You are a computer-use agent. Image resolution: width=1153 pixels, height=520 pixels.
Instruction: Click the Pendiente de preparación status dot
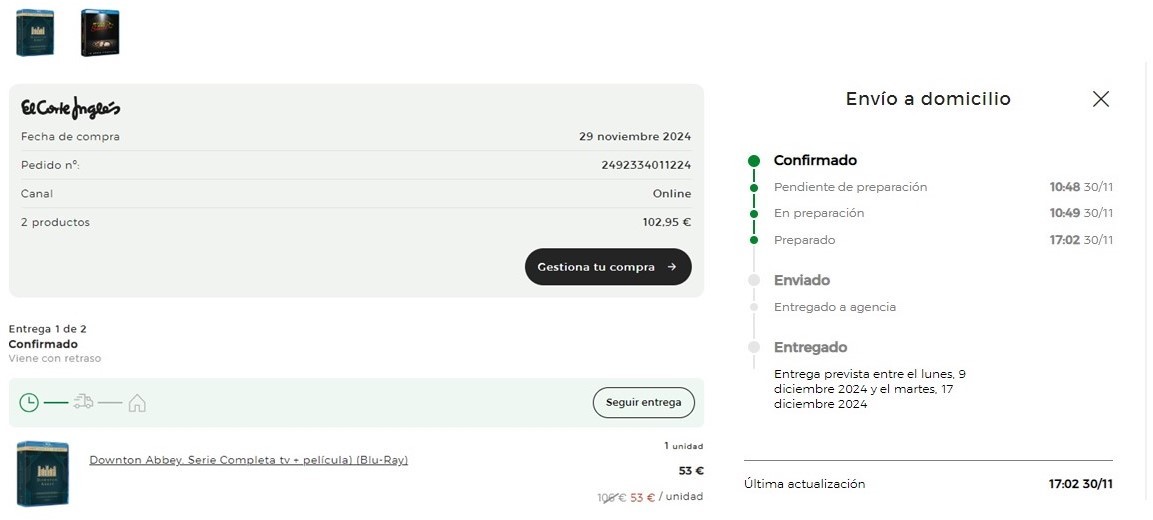point(754,188)
